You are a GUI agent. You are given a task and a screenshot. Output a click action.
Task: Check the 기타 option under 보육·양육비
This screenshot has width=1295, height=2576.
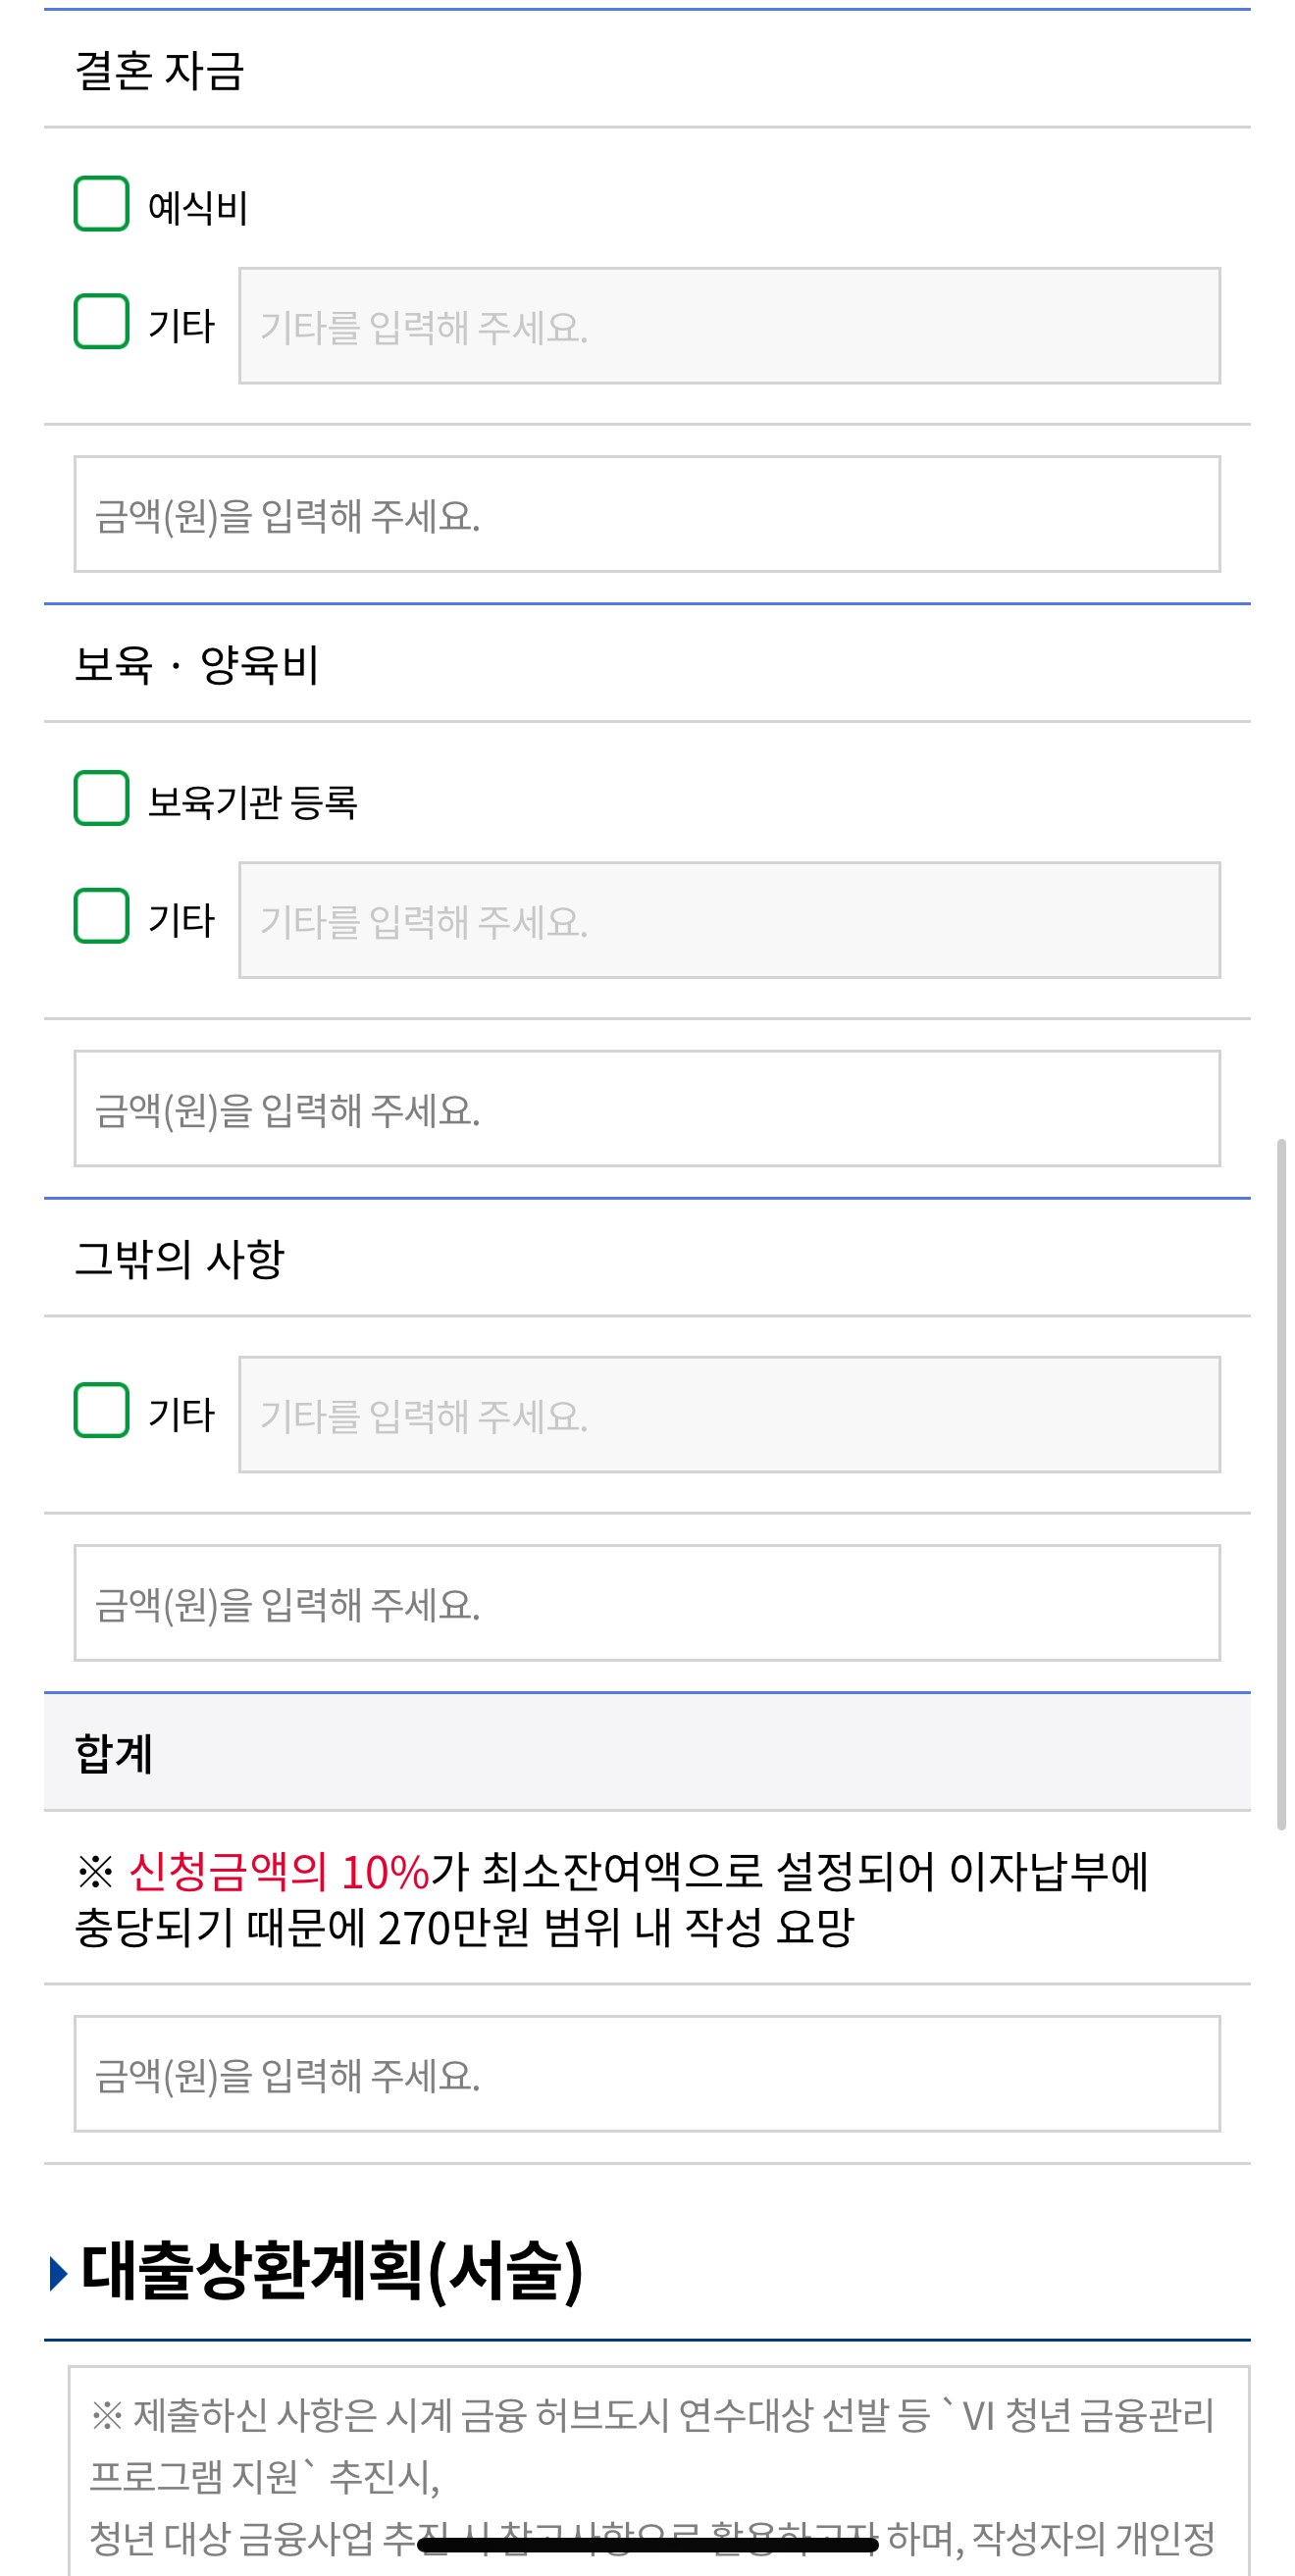click(100, 921)
